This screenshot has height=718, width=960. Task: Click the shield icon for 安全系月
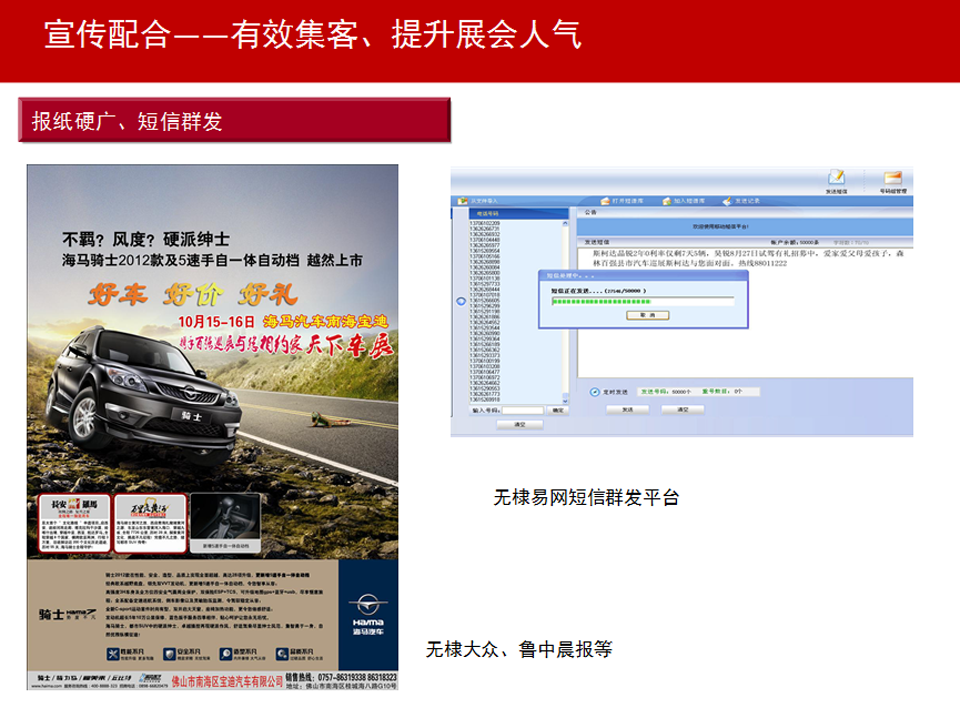(x=170, y=654)
